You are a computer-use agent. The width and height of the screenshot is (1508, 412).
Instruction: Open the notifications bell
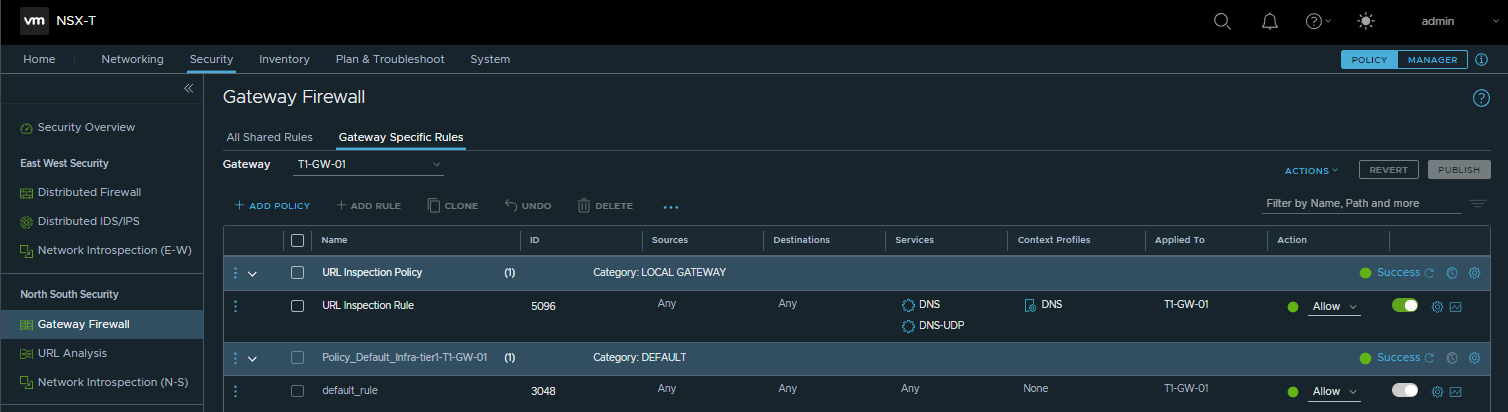[x=1270, y=21]
